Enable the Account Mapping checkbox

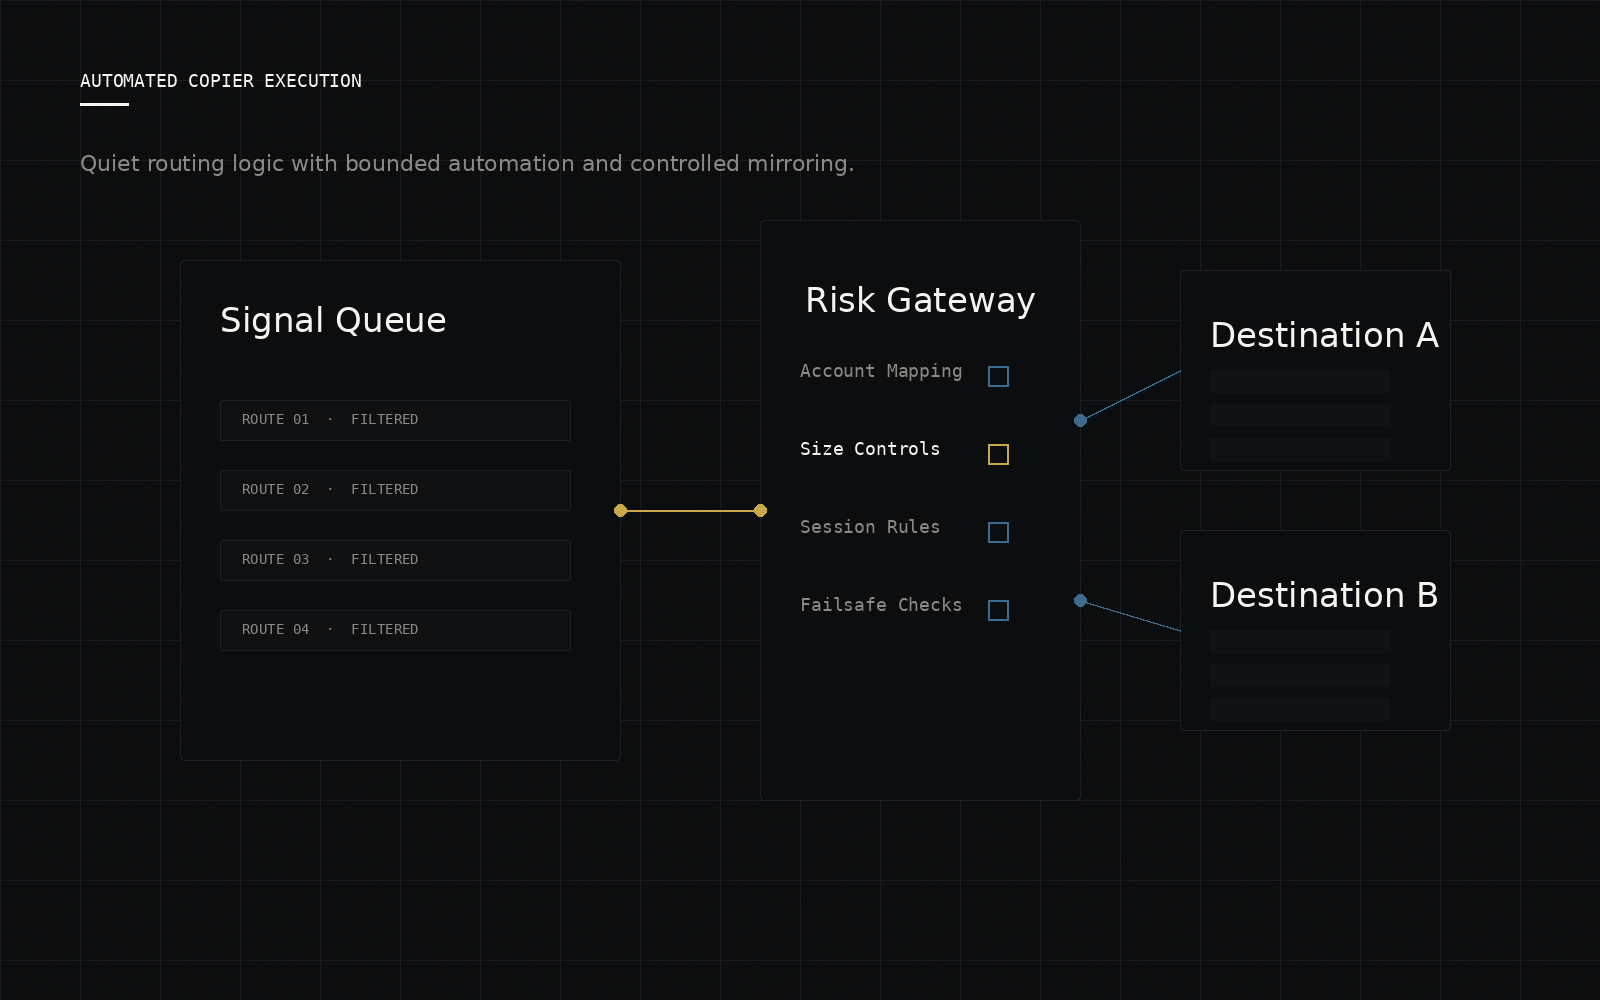(998, 376)
